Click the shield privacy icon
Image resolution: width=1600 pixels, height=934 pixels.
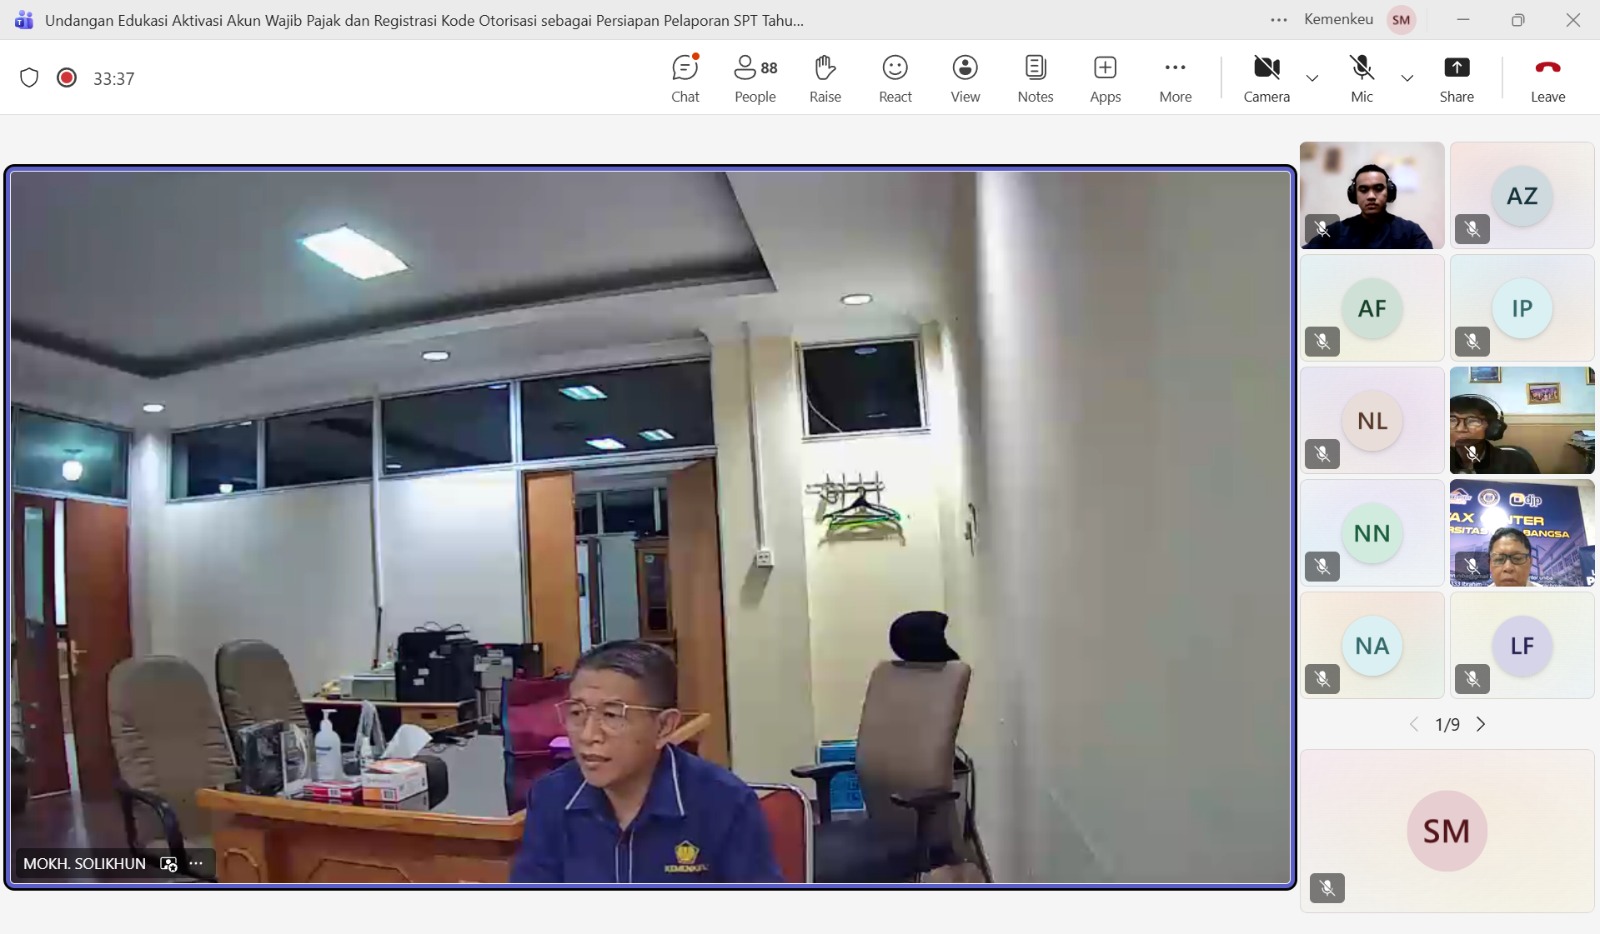(29, 78)
